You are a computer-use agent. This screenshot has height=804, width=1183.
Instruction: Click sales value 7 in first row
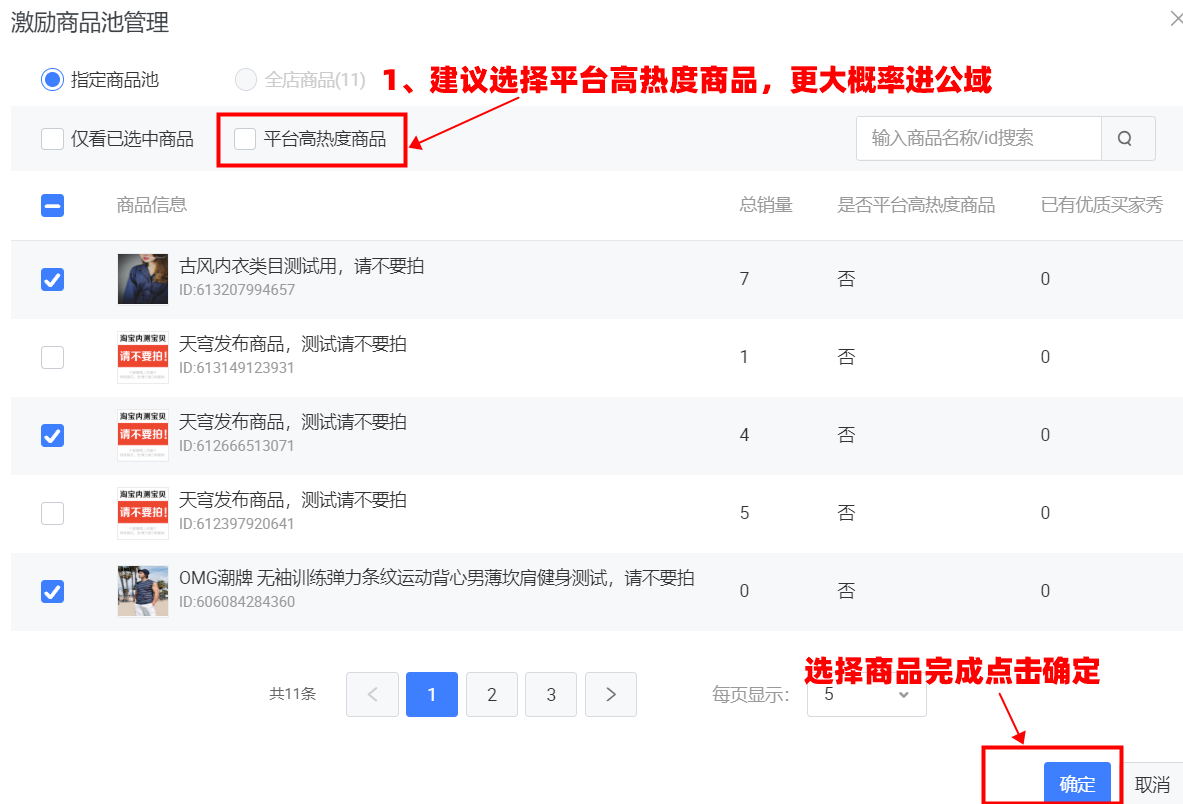click(x=745, y=279)
